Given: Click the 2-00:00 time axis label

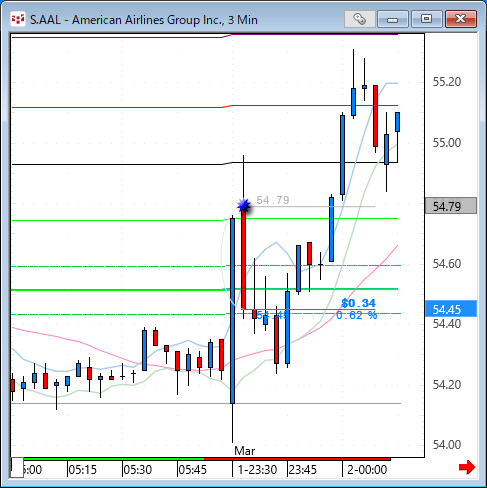Looking at the screenshot, I should tap(367, 470).
